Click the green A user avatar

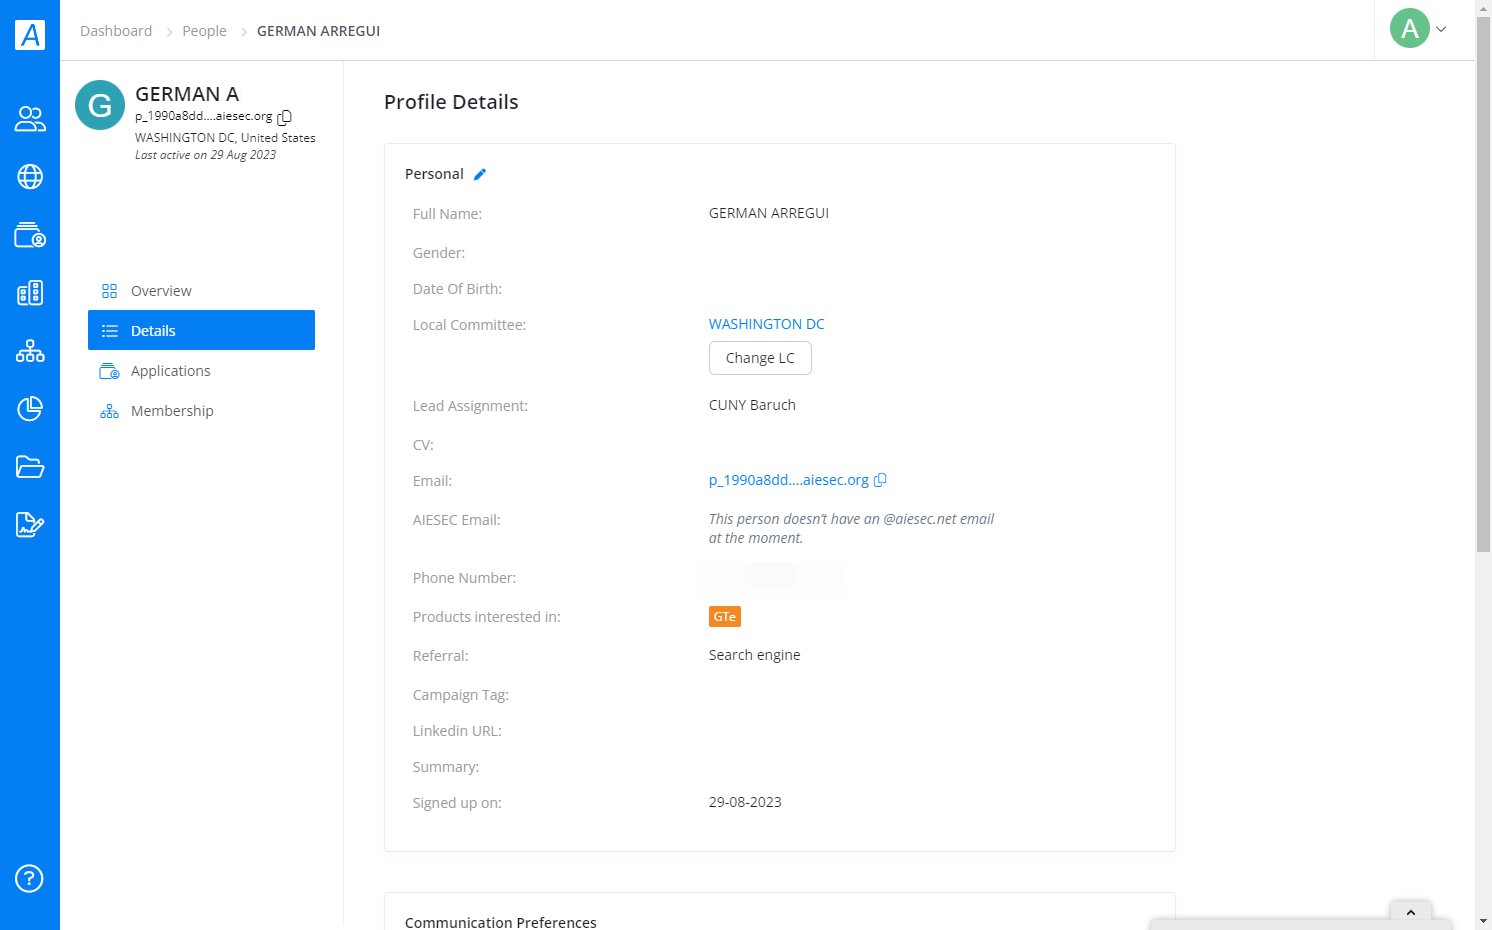1410,28
